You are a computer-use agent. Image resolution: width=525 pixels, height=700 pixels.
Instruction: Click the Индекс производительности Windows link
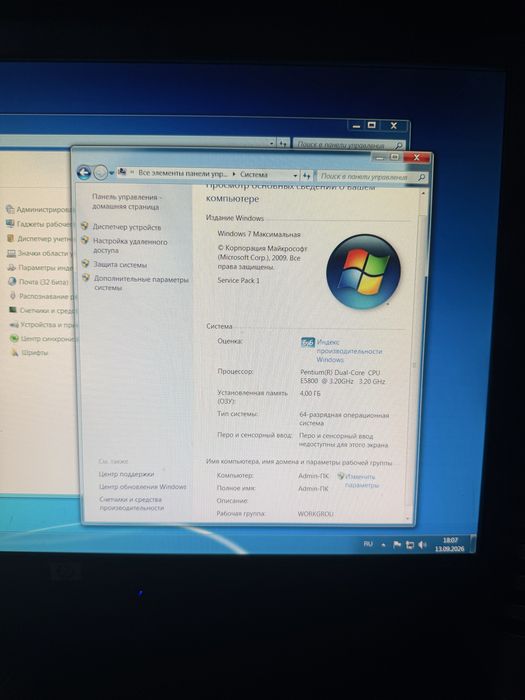[x=349, y=351]
